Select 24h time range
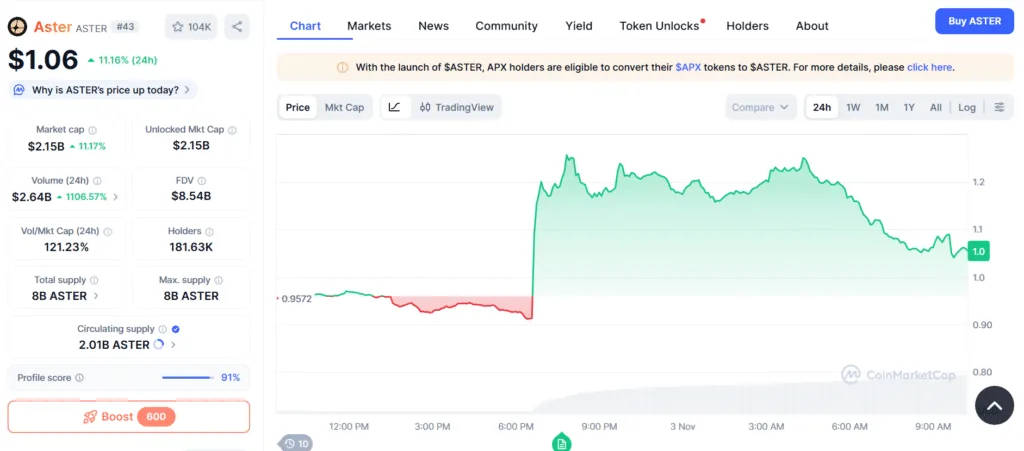Image resolution: width=1024 pixels, height=451 pixels. 822,107
